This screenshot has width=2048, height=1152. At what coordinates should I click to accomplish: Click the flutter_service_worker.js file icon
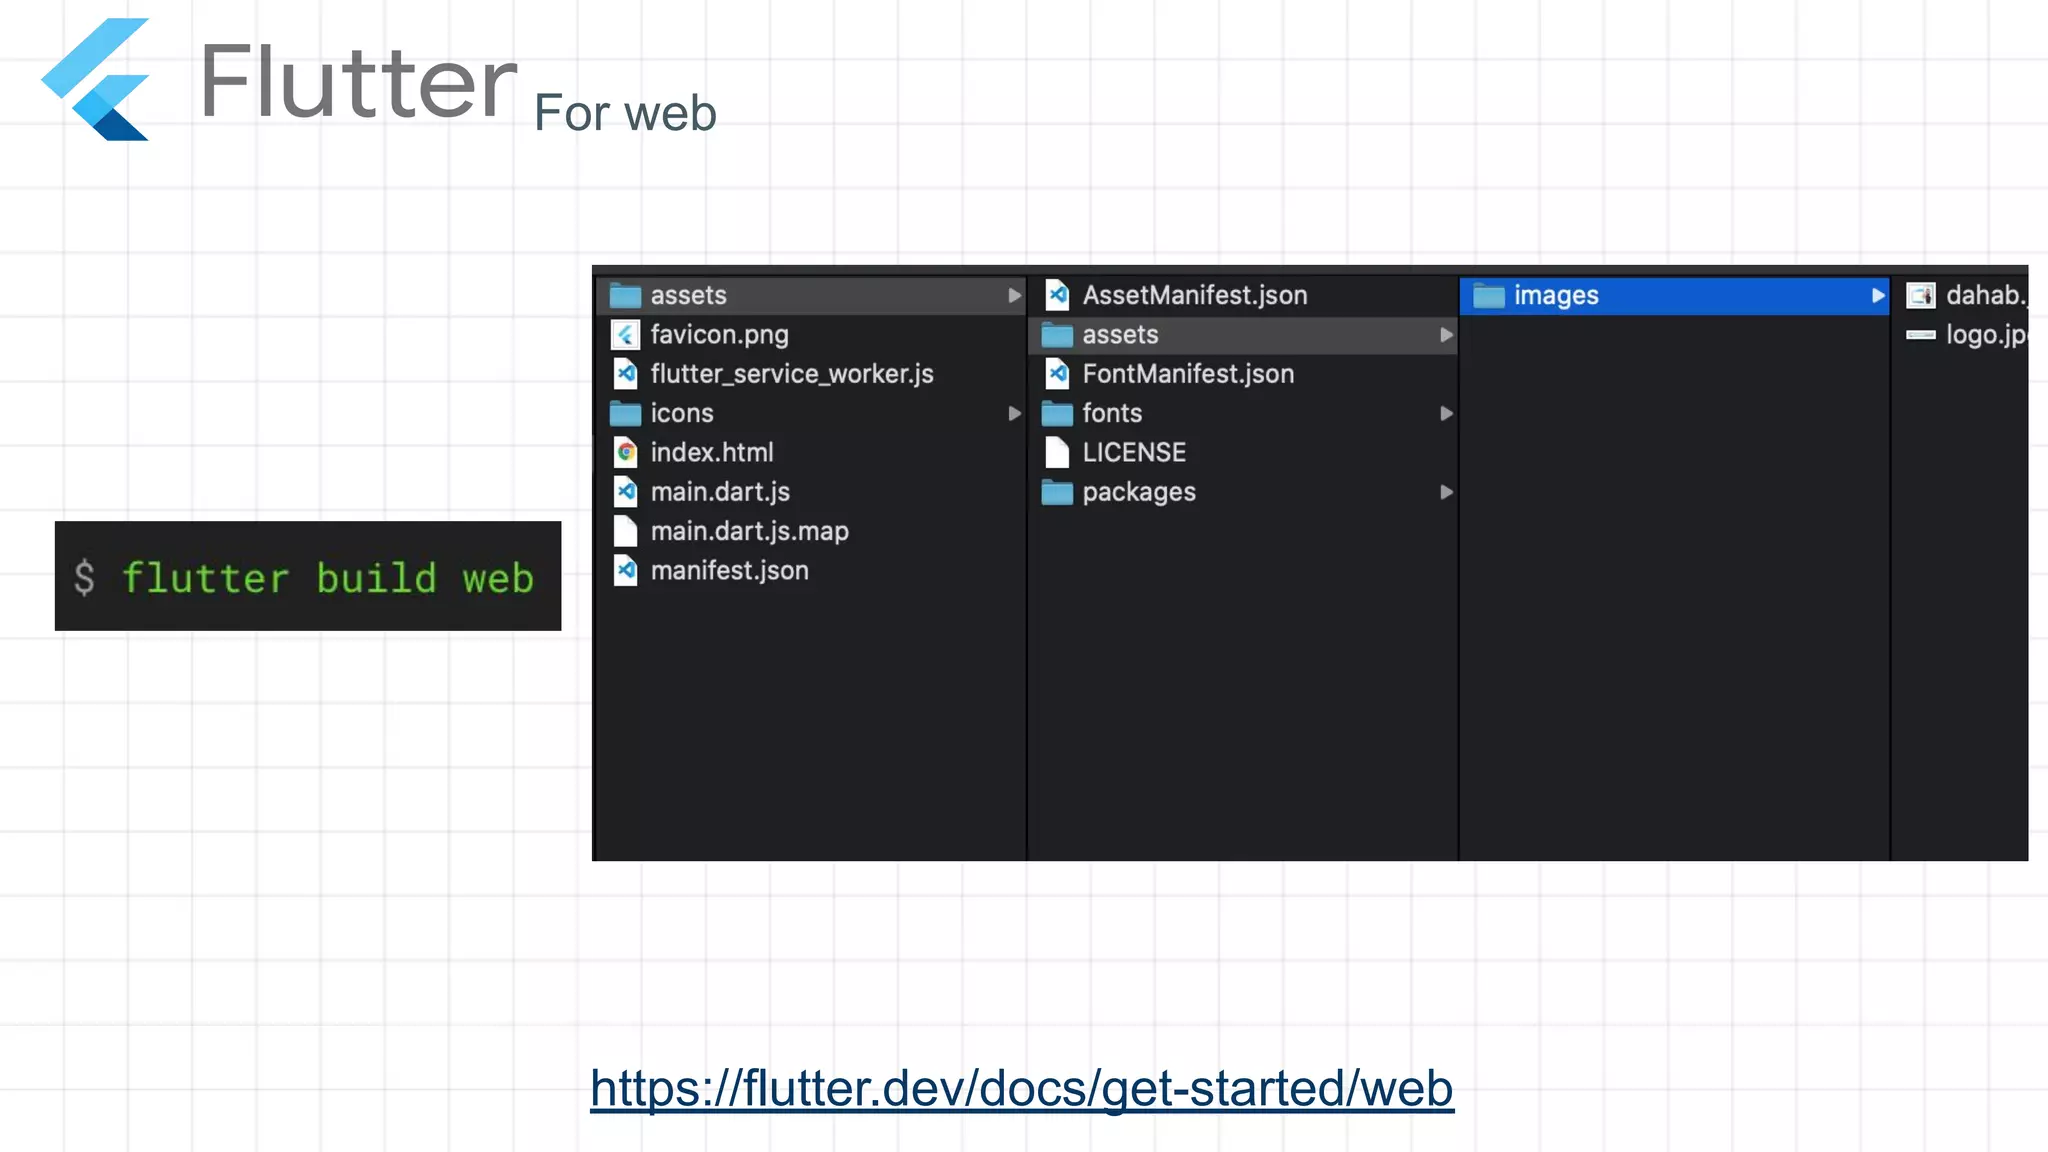point(626,374)
